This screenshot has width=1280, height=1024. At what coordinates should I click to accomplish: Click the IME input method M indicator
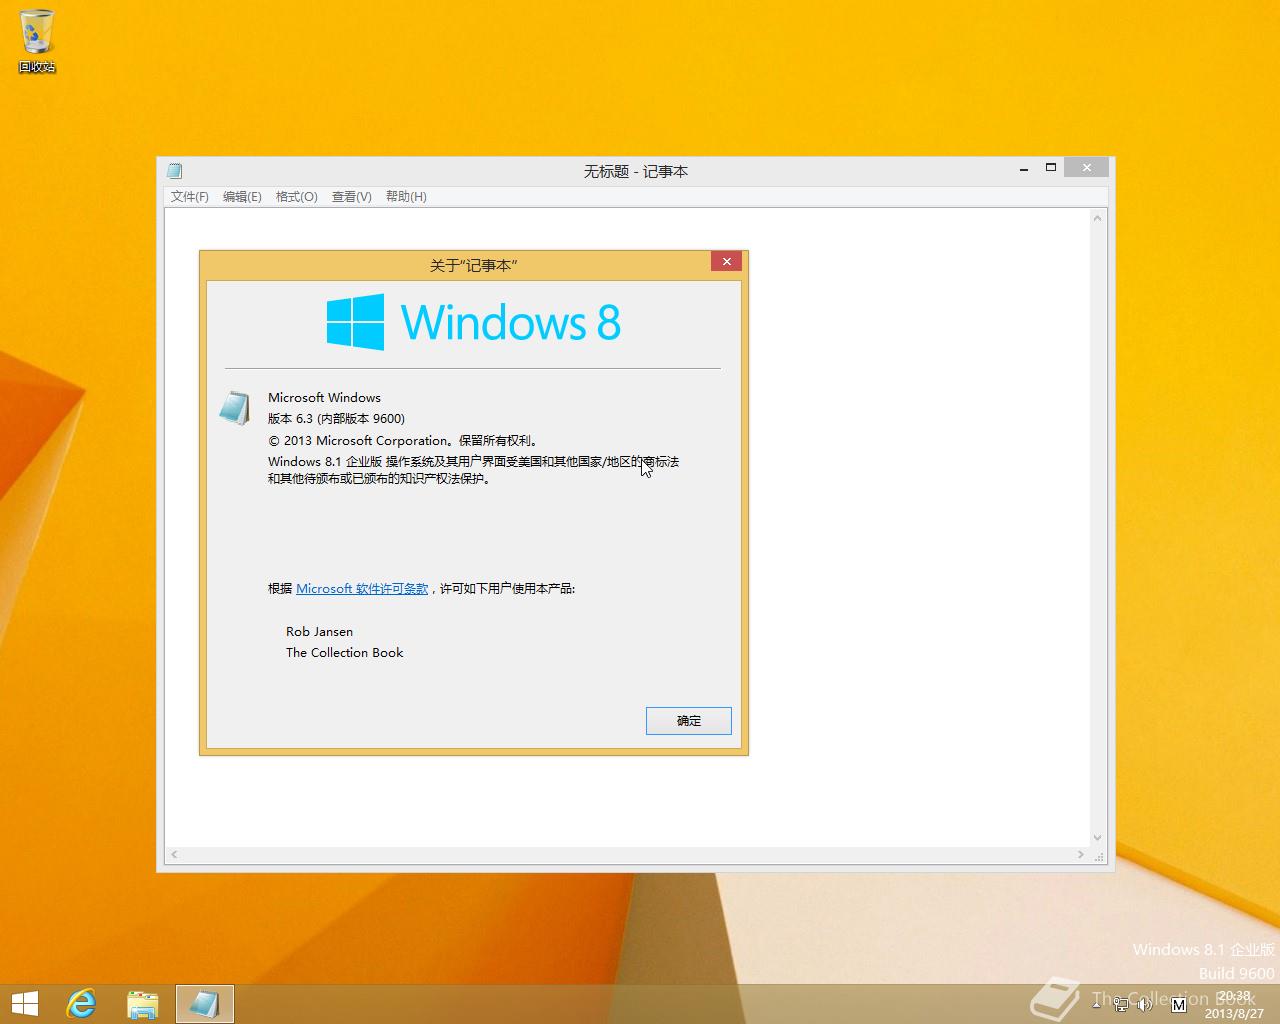[1179, 1004]
